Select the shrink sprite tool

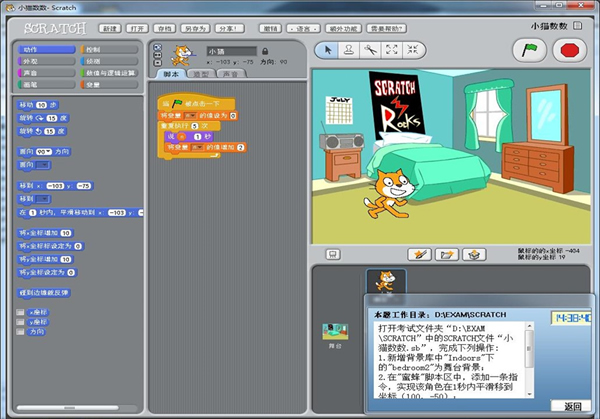coord(412,49)
